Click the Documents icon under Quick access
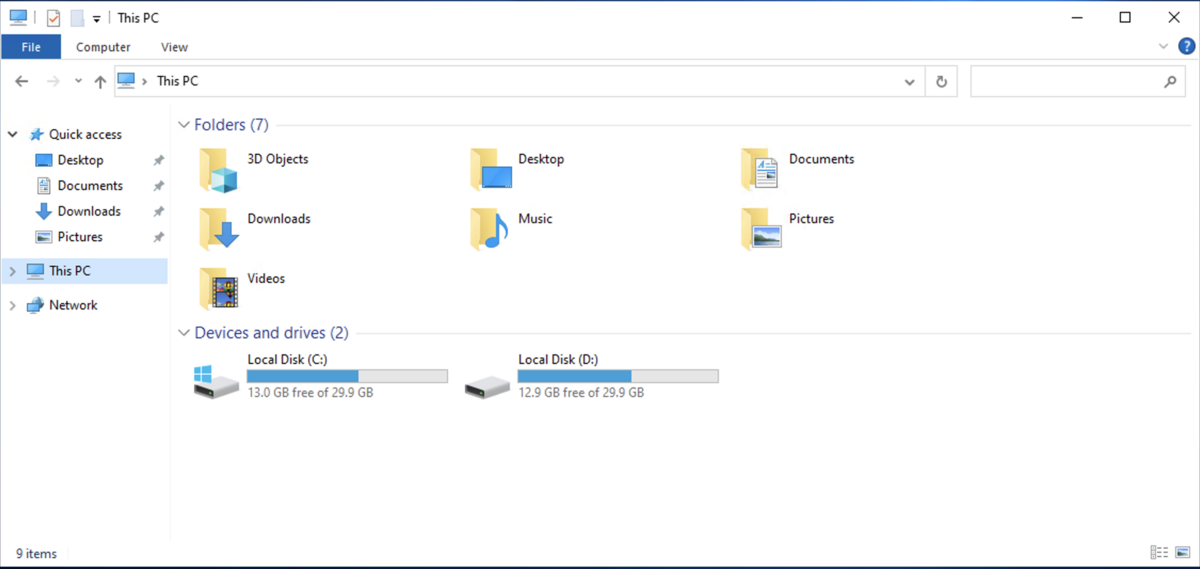Viewport: 1200px width, 569px height. click(43, 186)
